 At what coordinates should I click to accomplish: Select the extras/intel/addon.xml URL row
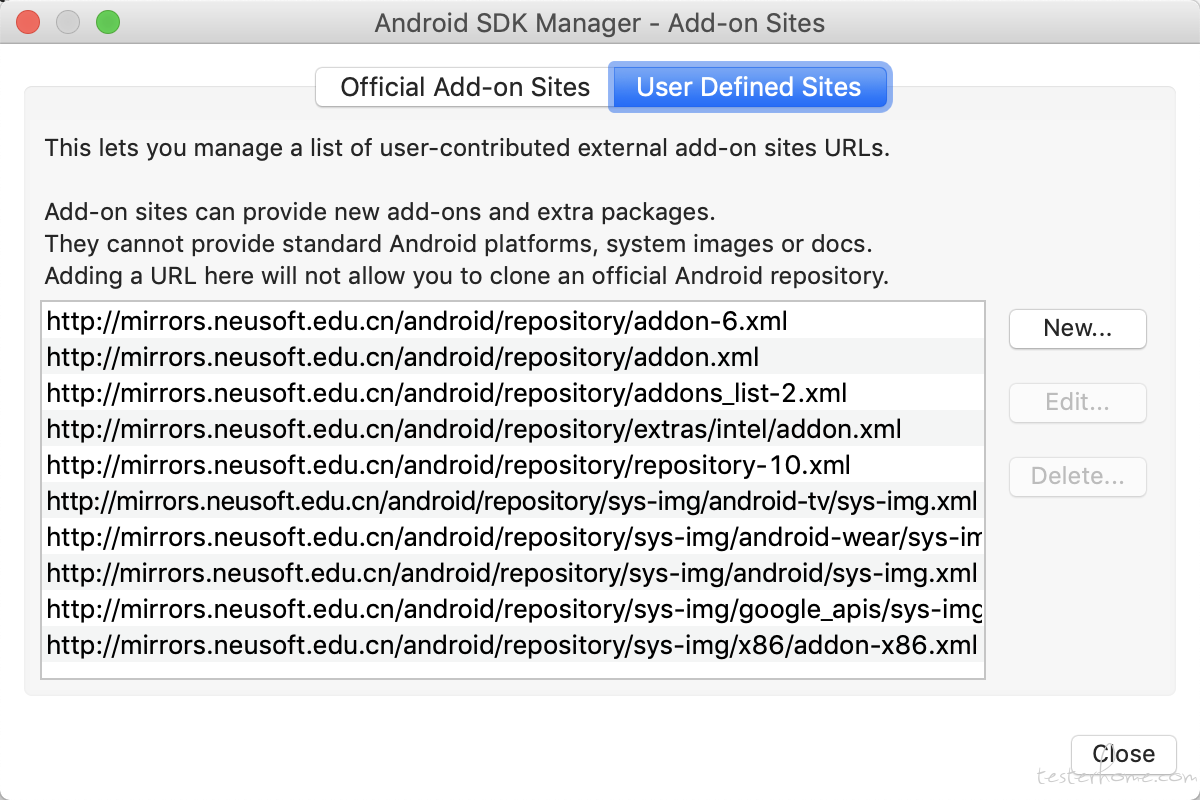(513, 429)
